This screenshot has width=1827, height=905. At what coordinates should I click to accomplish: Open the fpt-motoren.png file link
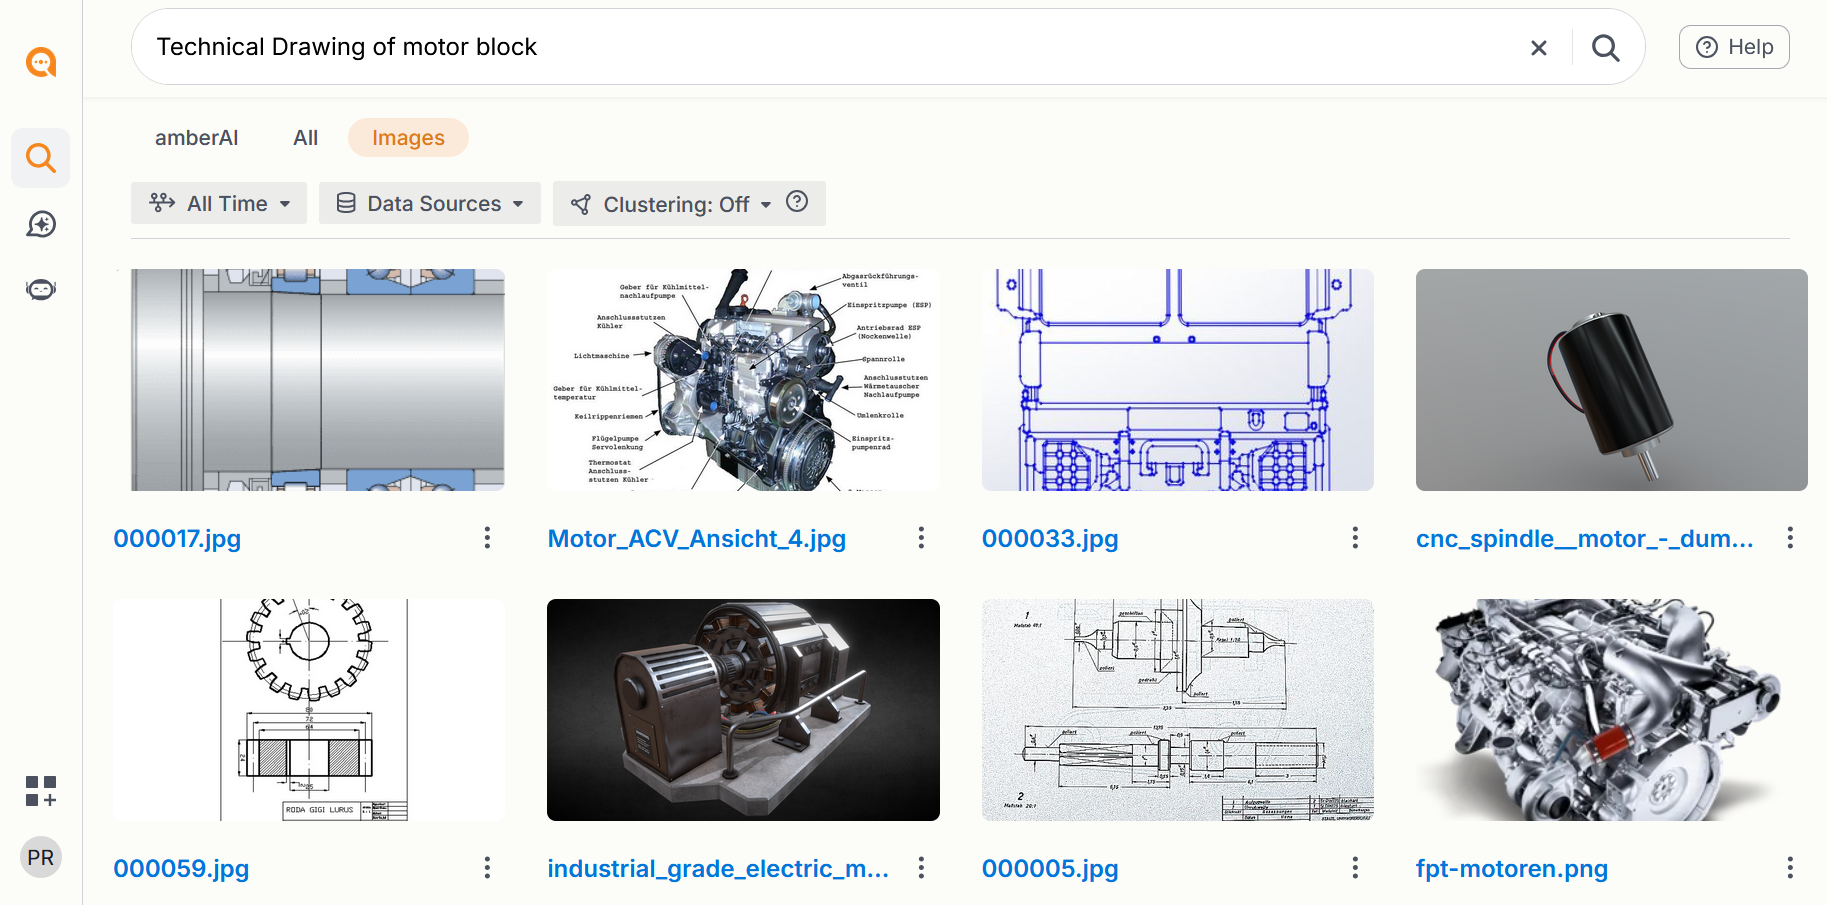click(x=1512, y=869)
